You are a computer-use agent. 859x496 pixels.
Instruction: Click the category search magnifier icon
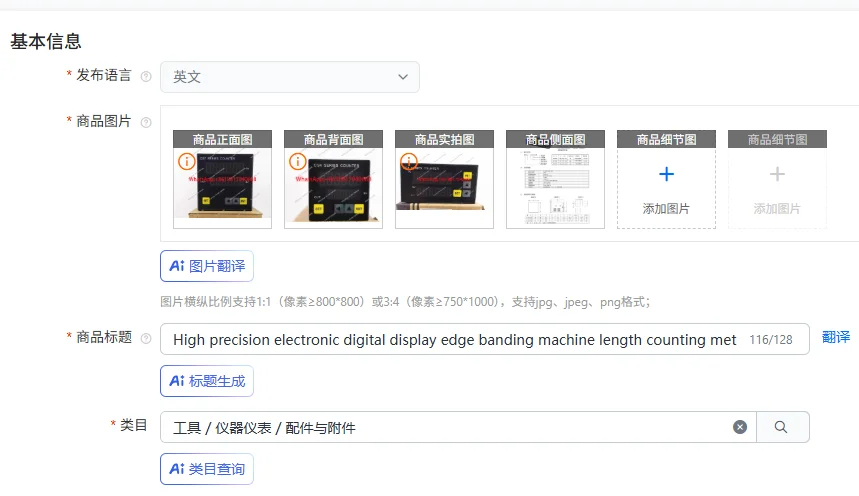[781, 427]
